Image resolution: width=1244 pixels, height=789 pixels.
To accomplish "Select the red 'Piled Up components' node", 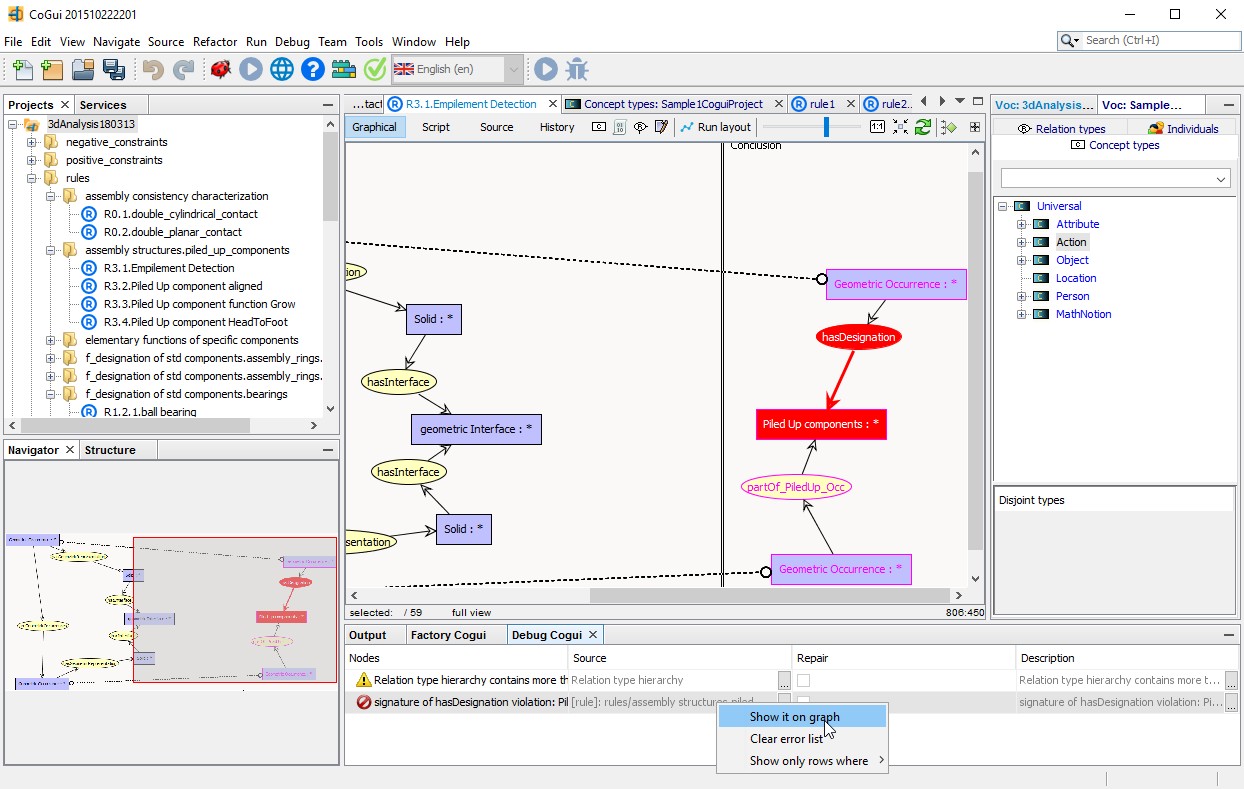I will click(x=821, y=424).
